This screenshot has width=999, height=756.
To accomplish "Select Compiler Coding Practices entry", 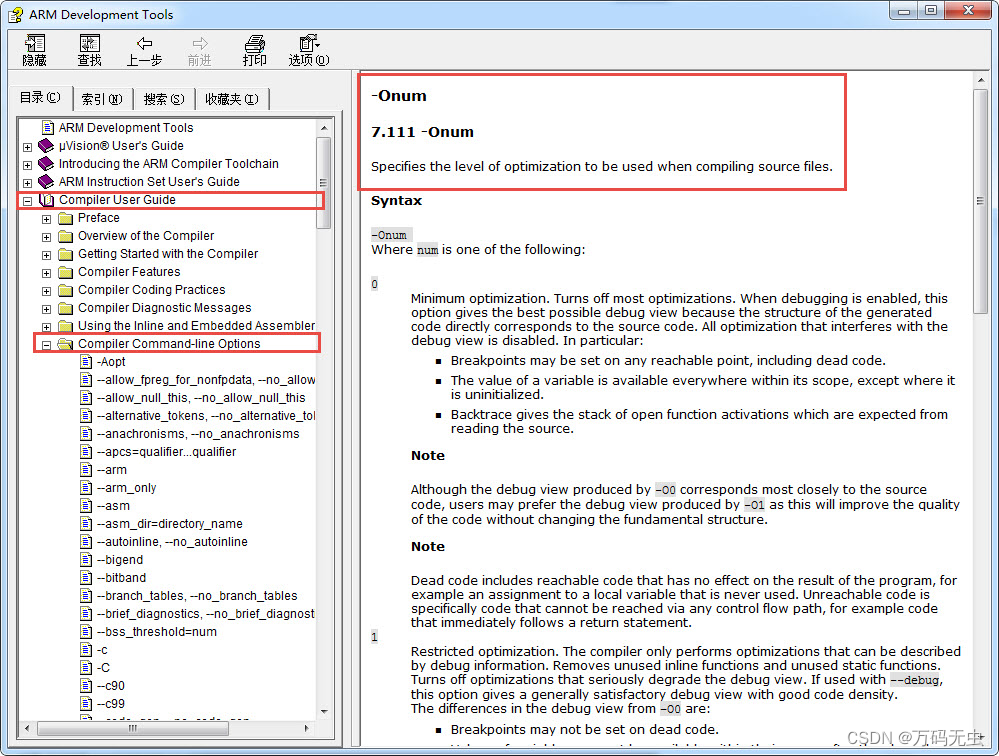I will tap(152, 290).
